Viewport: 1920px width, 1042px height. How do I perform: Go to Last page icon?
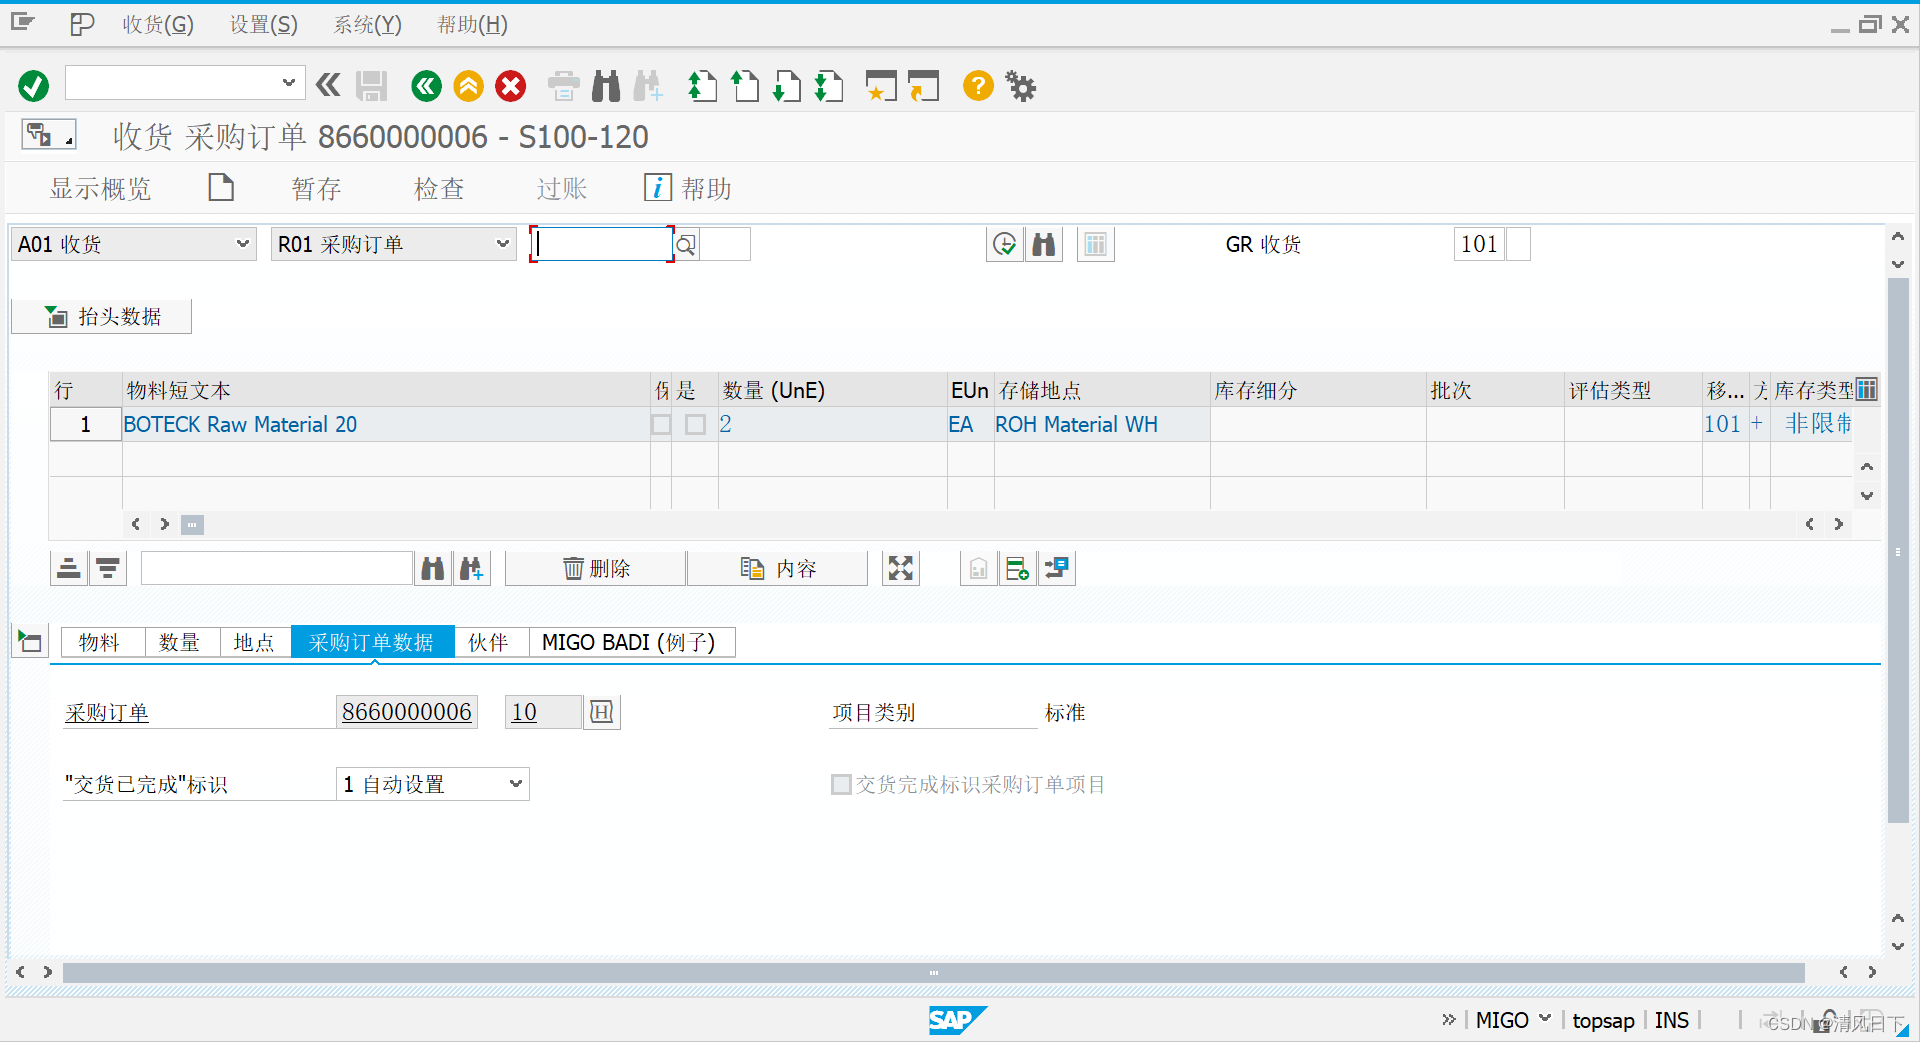pyautogui.click(x=829, y=86)
